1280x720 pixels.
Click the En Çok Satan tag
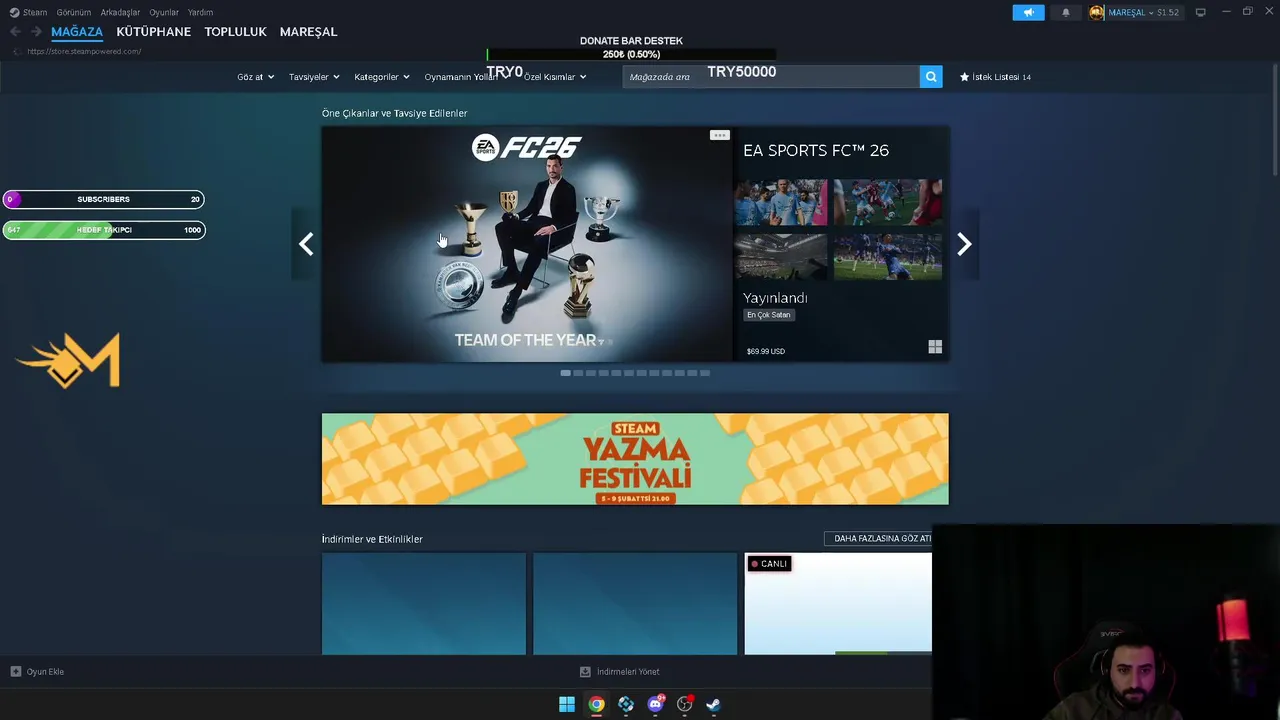768,315
